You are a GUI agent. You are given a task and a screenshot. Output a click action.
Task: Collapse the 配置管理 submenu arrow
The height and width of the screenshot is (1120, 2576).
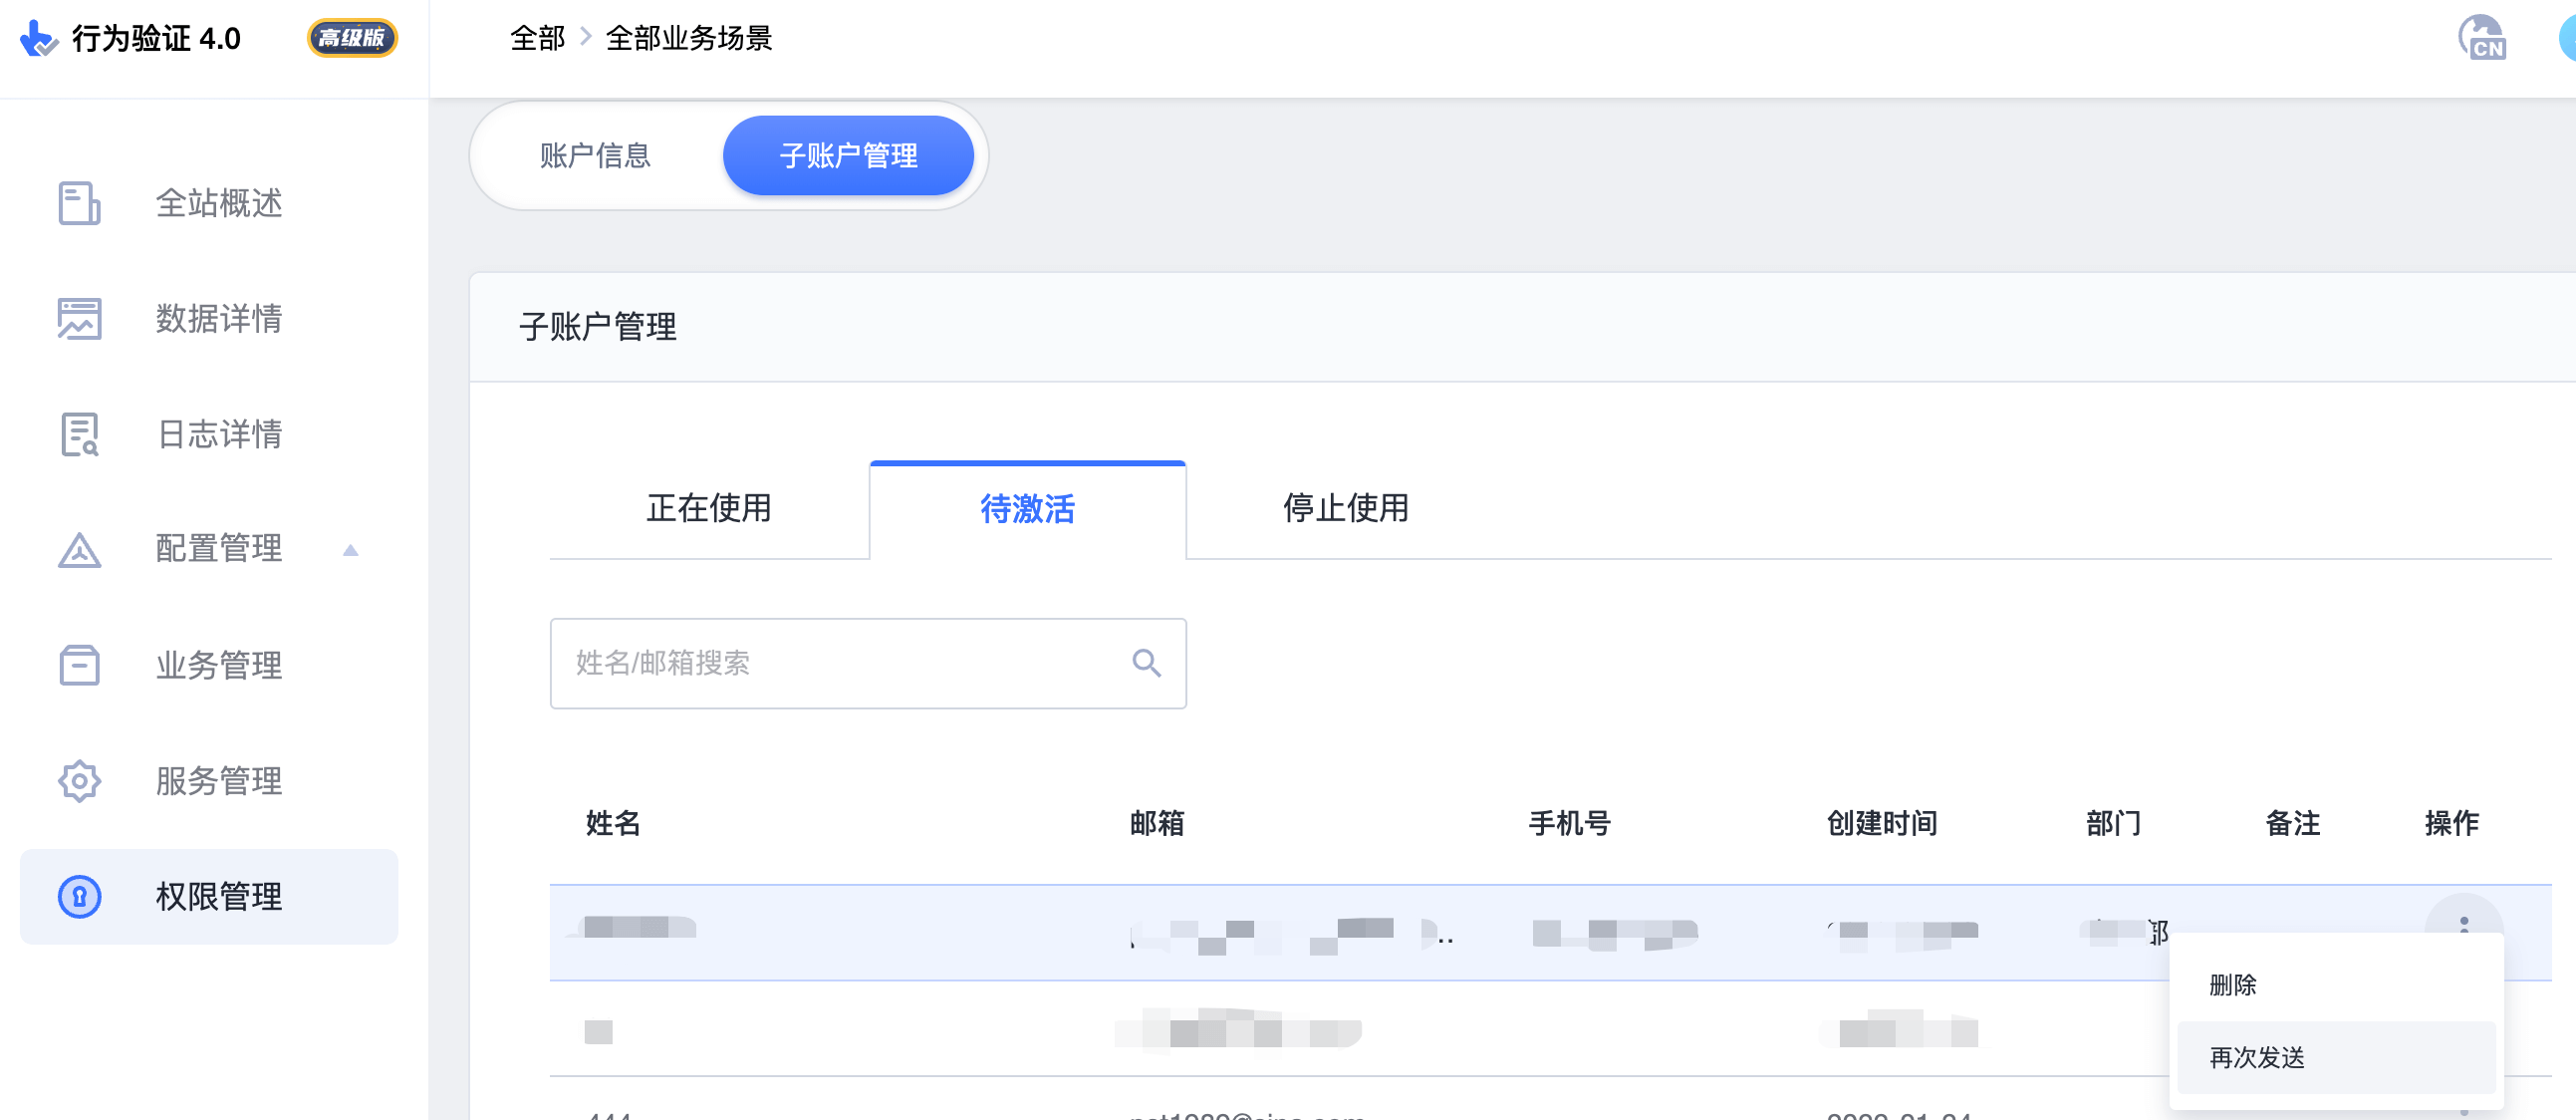[350, 549]
